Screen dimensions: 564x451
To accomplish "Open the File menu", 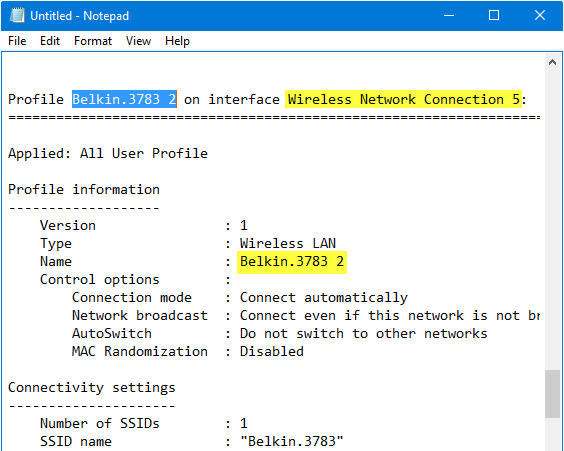I will coord(17,41).
